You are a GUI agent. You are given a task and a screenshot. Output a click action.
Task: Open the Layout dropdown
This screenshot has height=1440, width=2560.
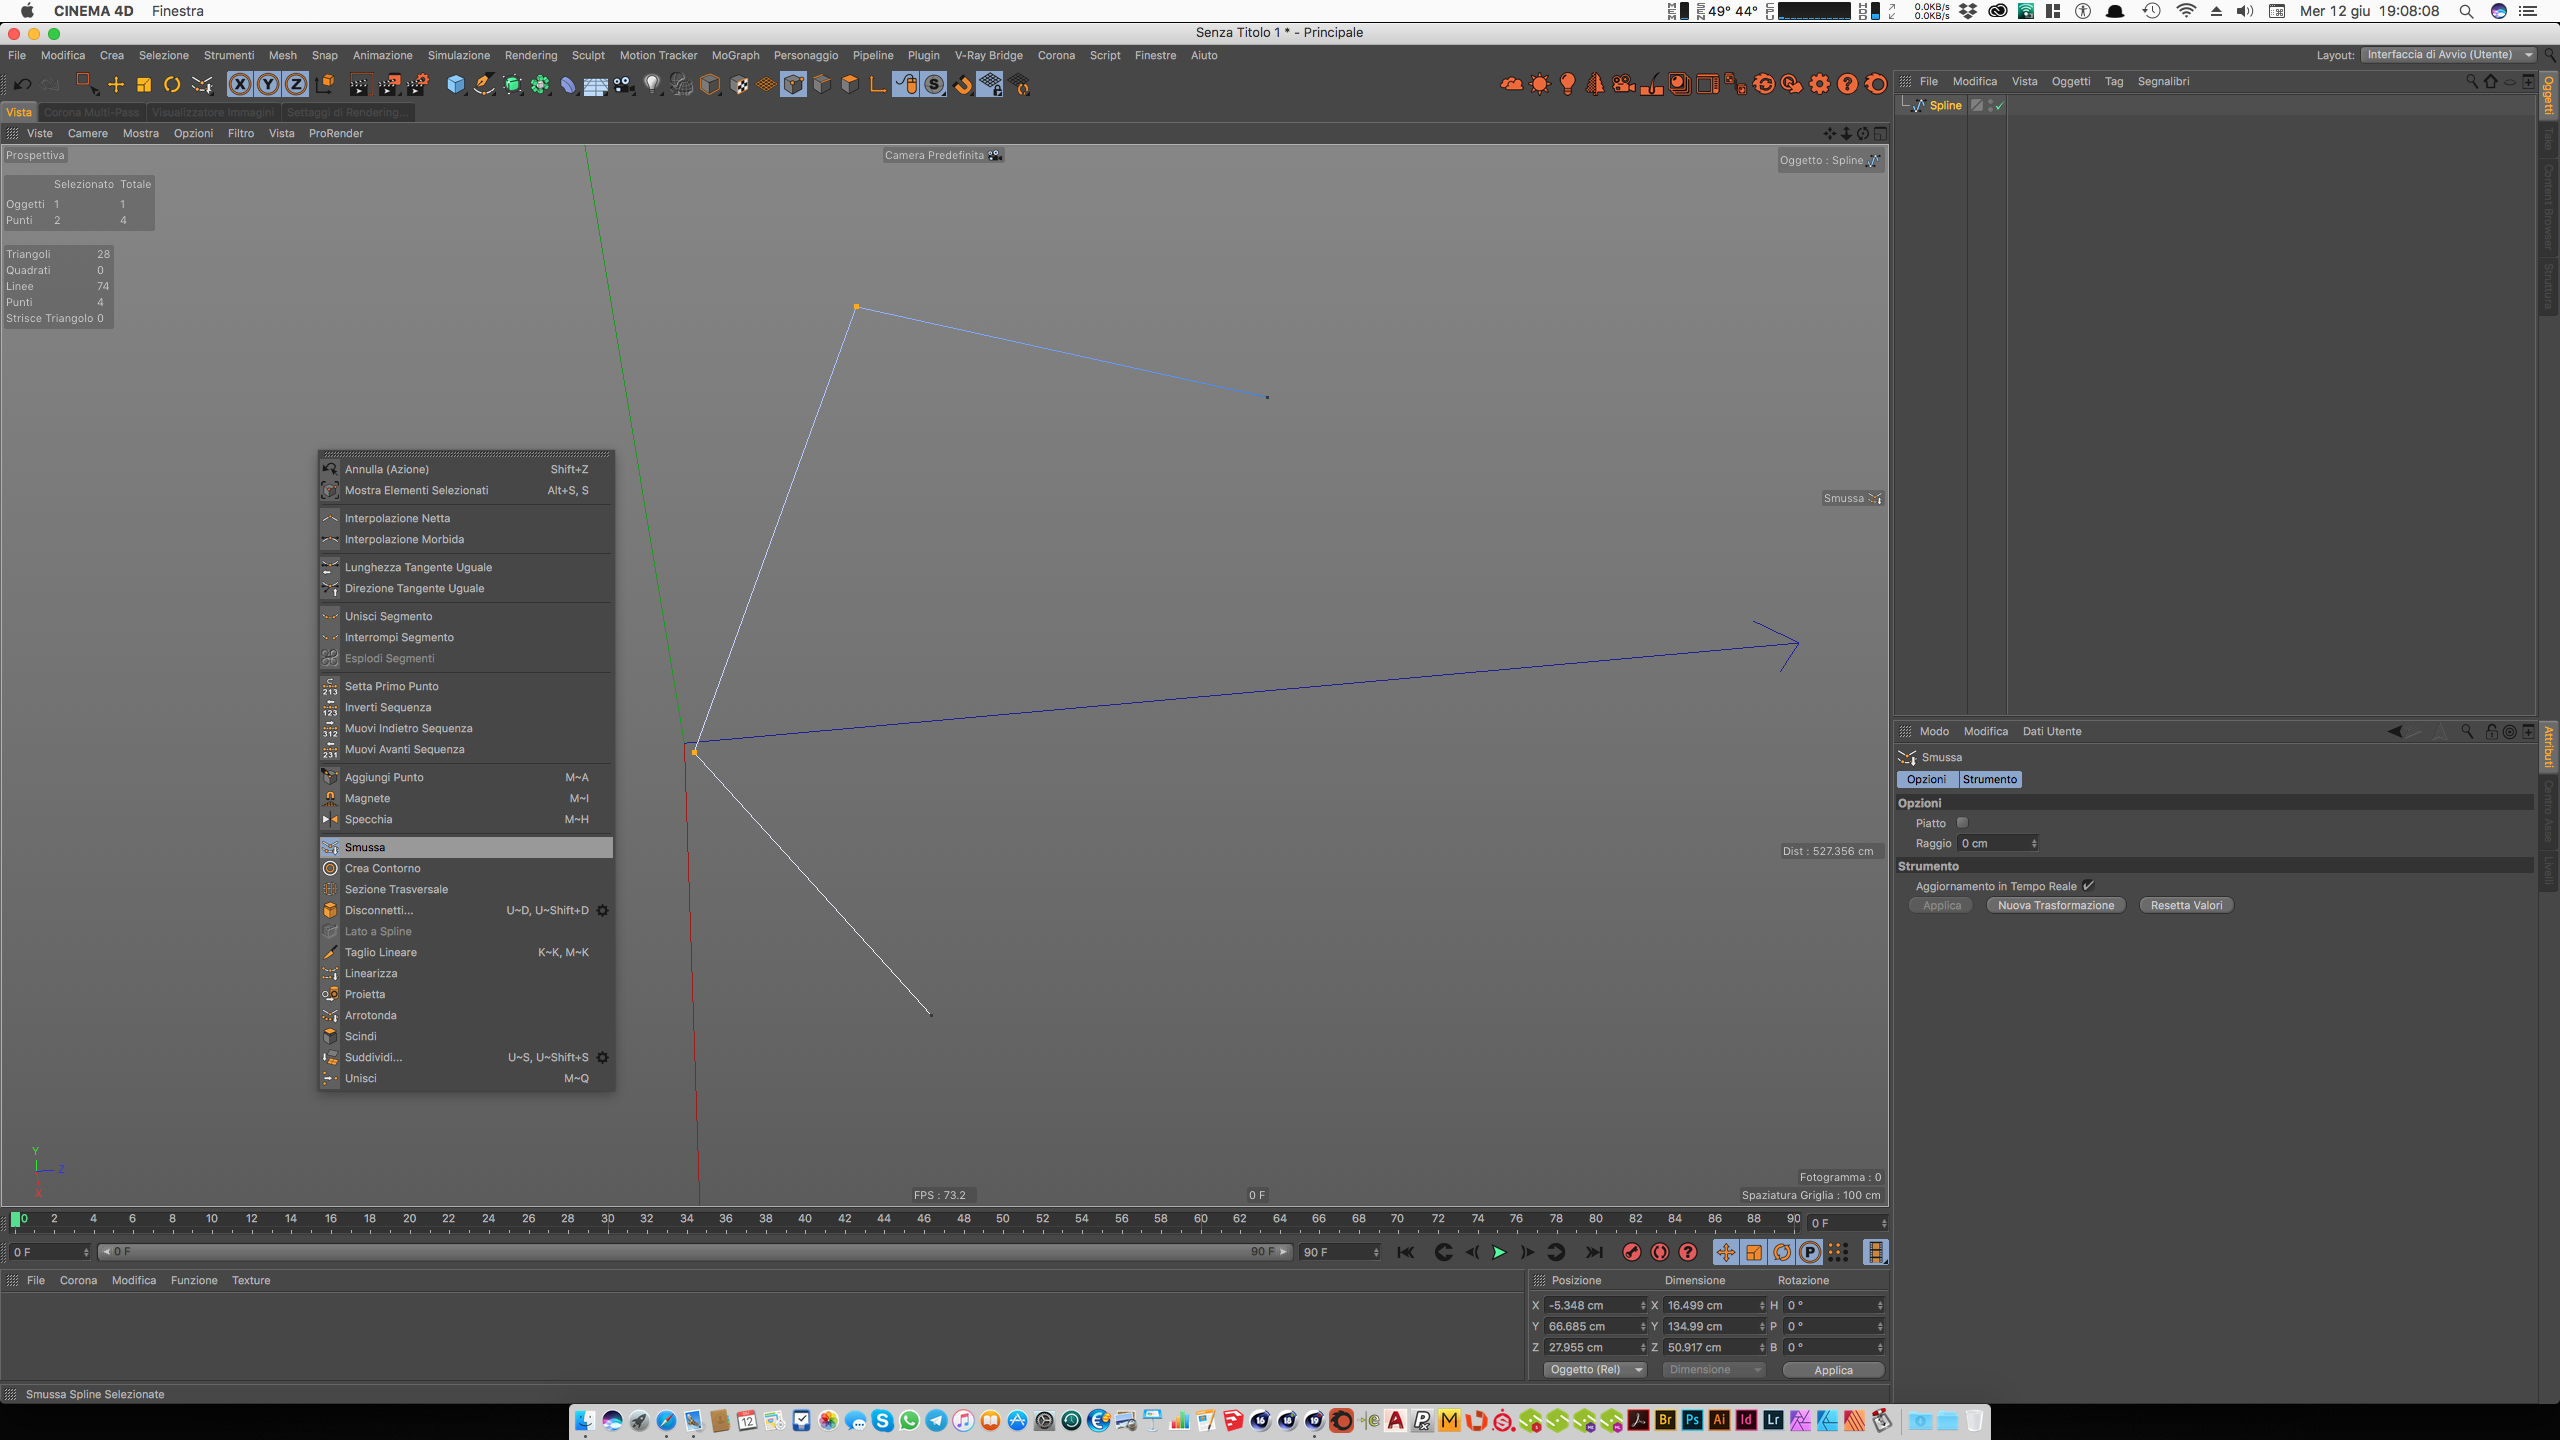(x=2448, y=55)
